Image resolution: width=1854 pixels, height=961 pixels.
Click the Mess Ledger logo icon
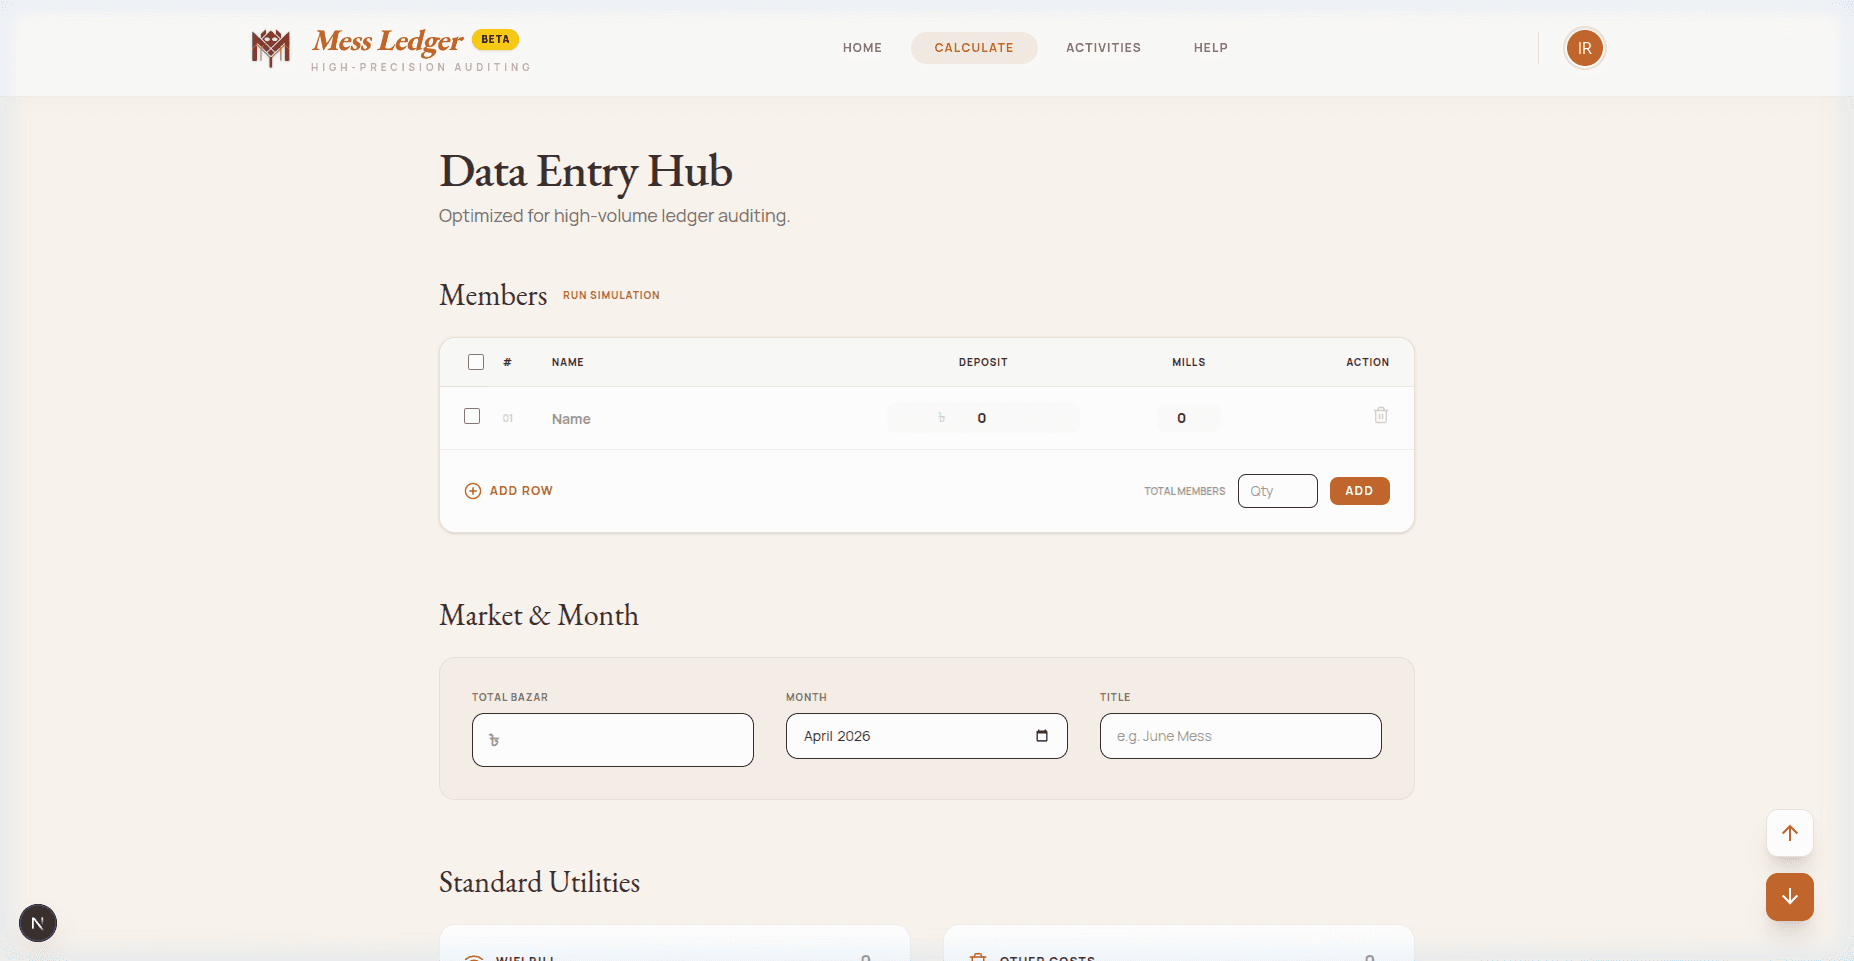click(x=268, y=47)
